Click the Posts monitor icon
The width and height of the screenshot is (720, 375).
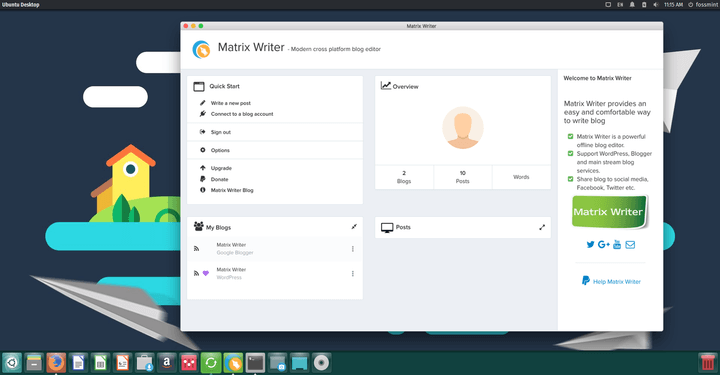coord(387,227)
